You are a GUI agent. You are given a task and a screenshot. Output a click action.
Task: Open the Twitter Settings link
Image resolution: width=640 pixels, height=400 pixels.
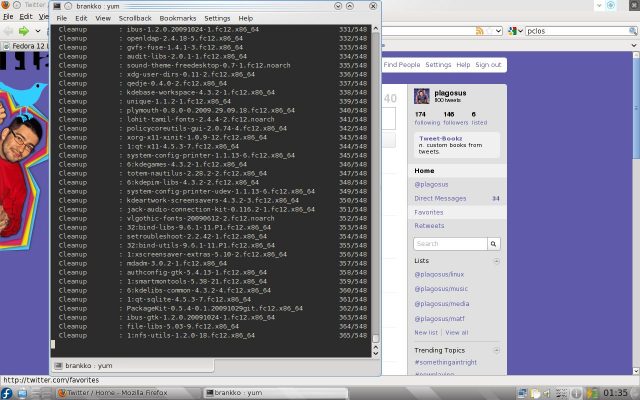point(438,65)
